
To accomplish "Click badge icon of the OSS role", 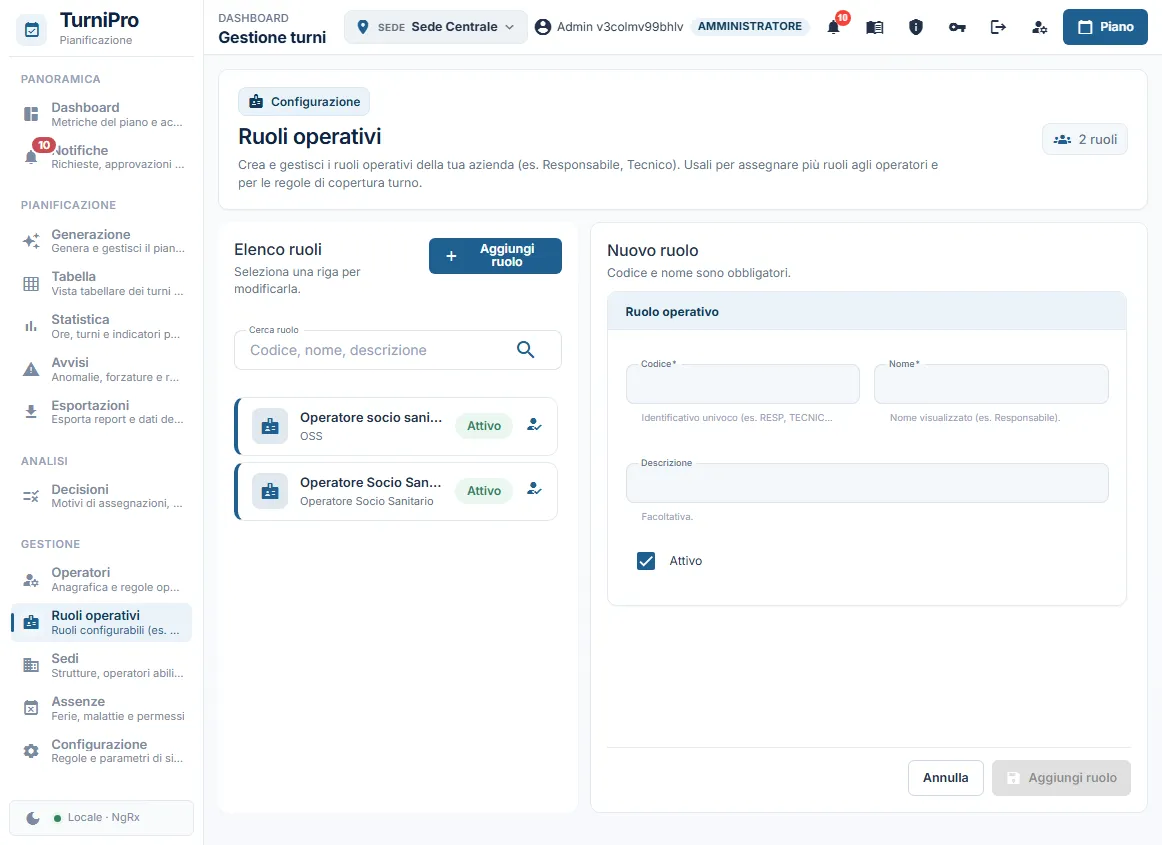I will (x=270, y=426).
